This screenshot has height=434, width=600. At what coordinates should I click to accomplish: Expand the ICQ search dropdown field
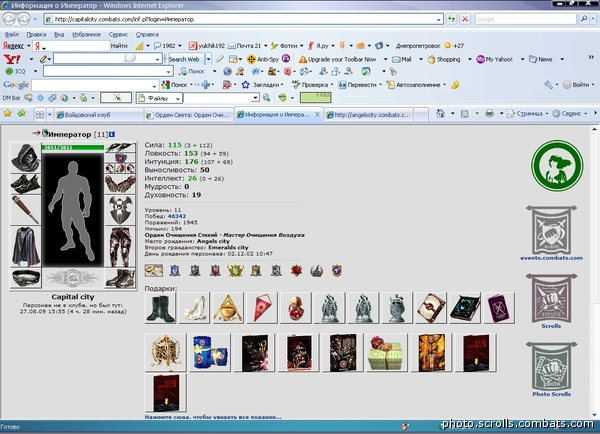168,72
